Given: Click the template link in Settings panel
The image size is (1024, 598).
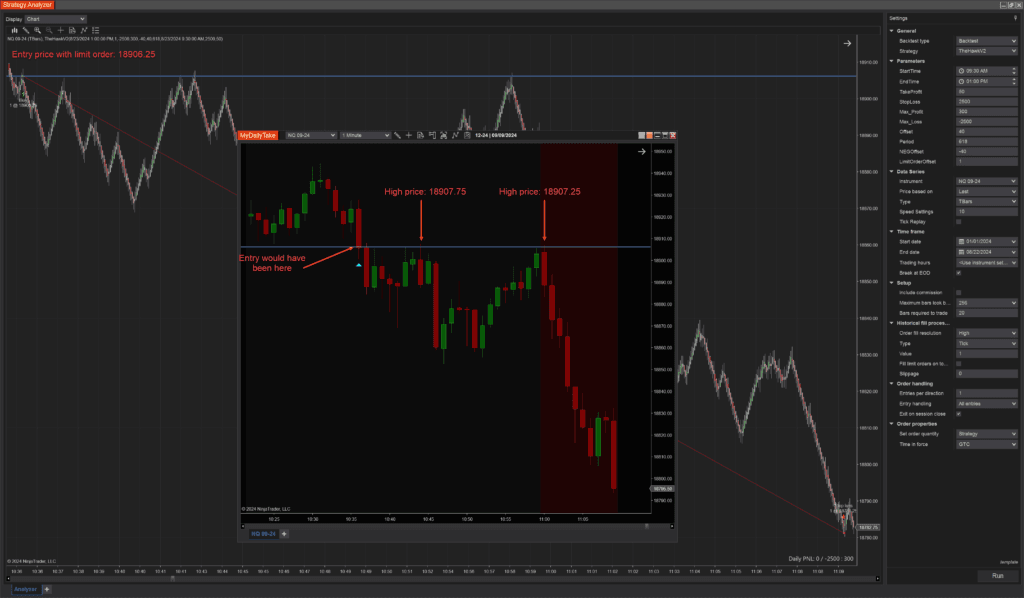Looking at the screenshot, I should pyautogui.click(x=1008, y=562).
